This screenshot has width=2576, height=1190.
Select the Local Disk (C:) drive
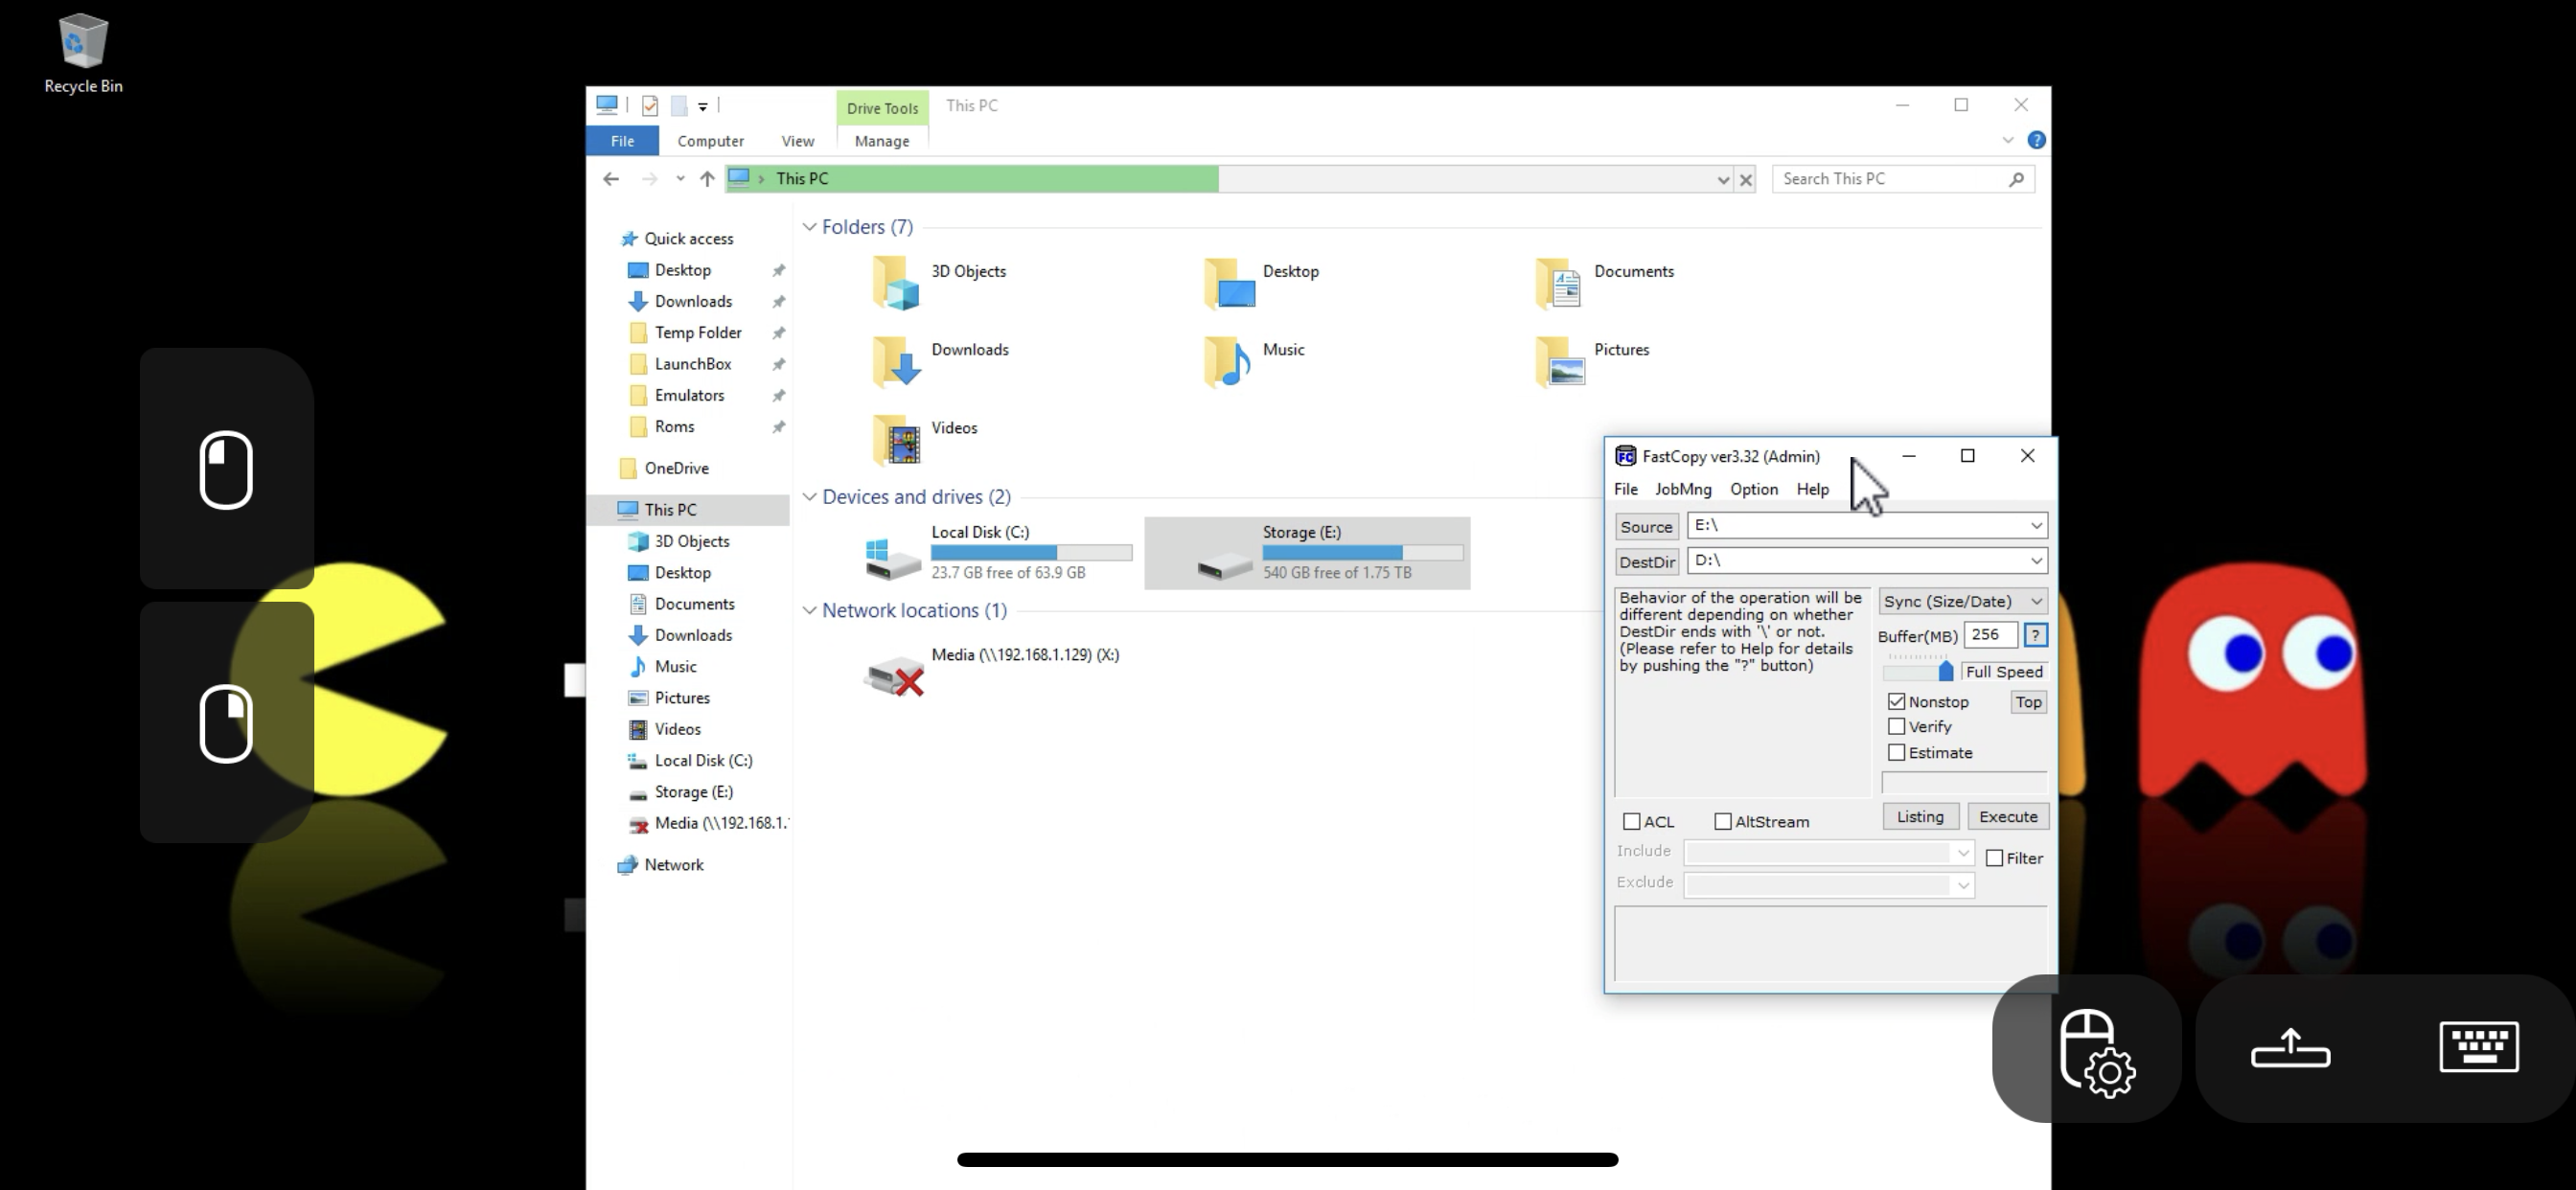pyautogui.click(x=998, y=552)
